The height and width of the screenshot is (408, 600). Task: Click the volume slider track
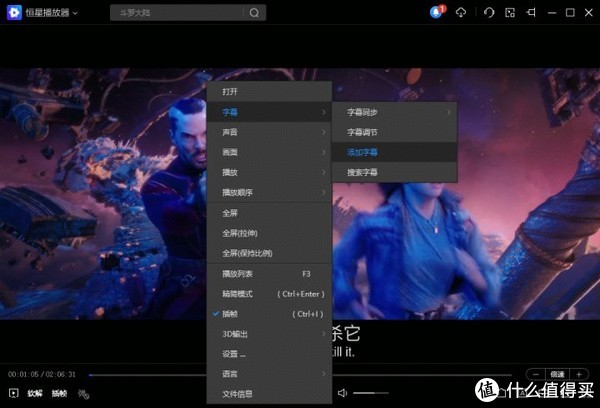click(x=371, y=393)
